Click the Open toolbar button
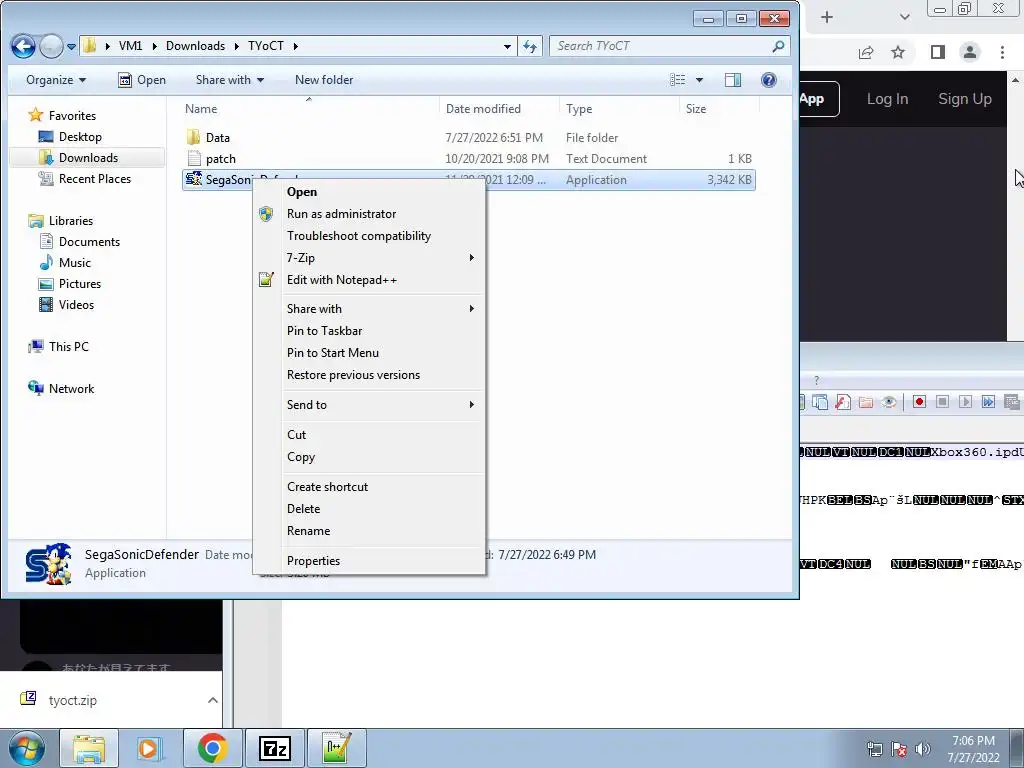 (142, 80)
